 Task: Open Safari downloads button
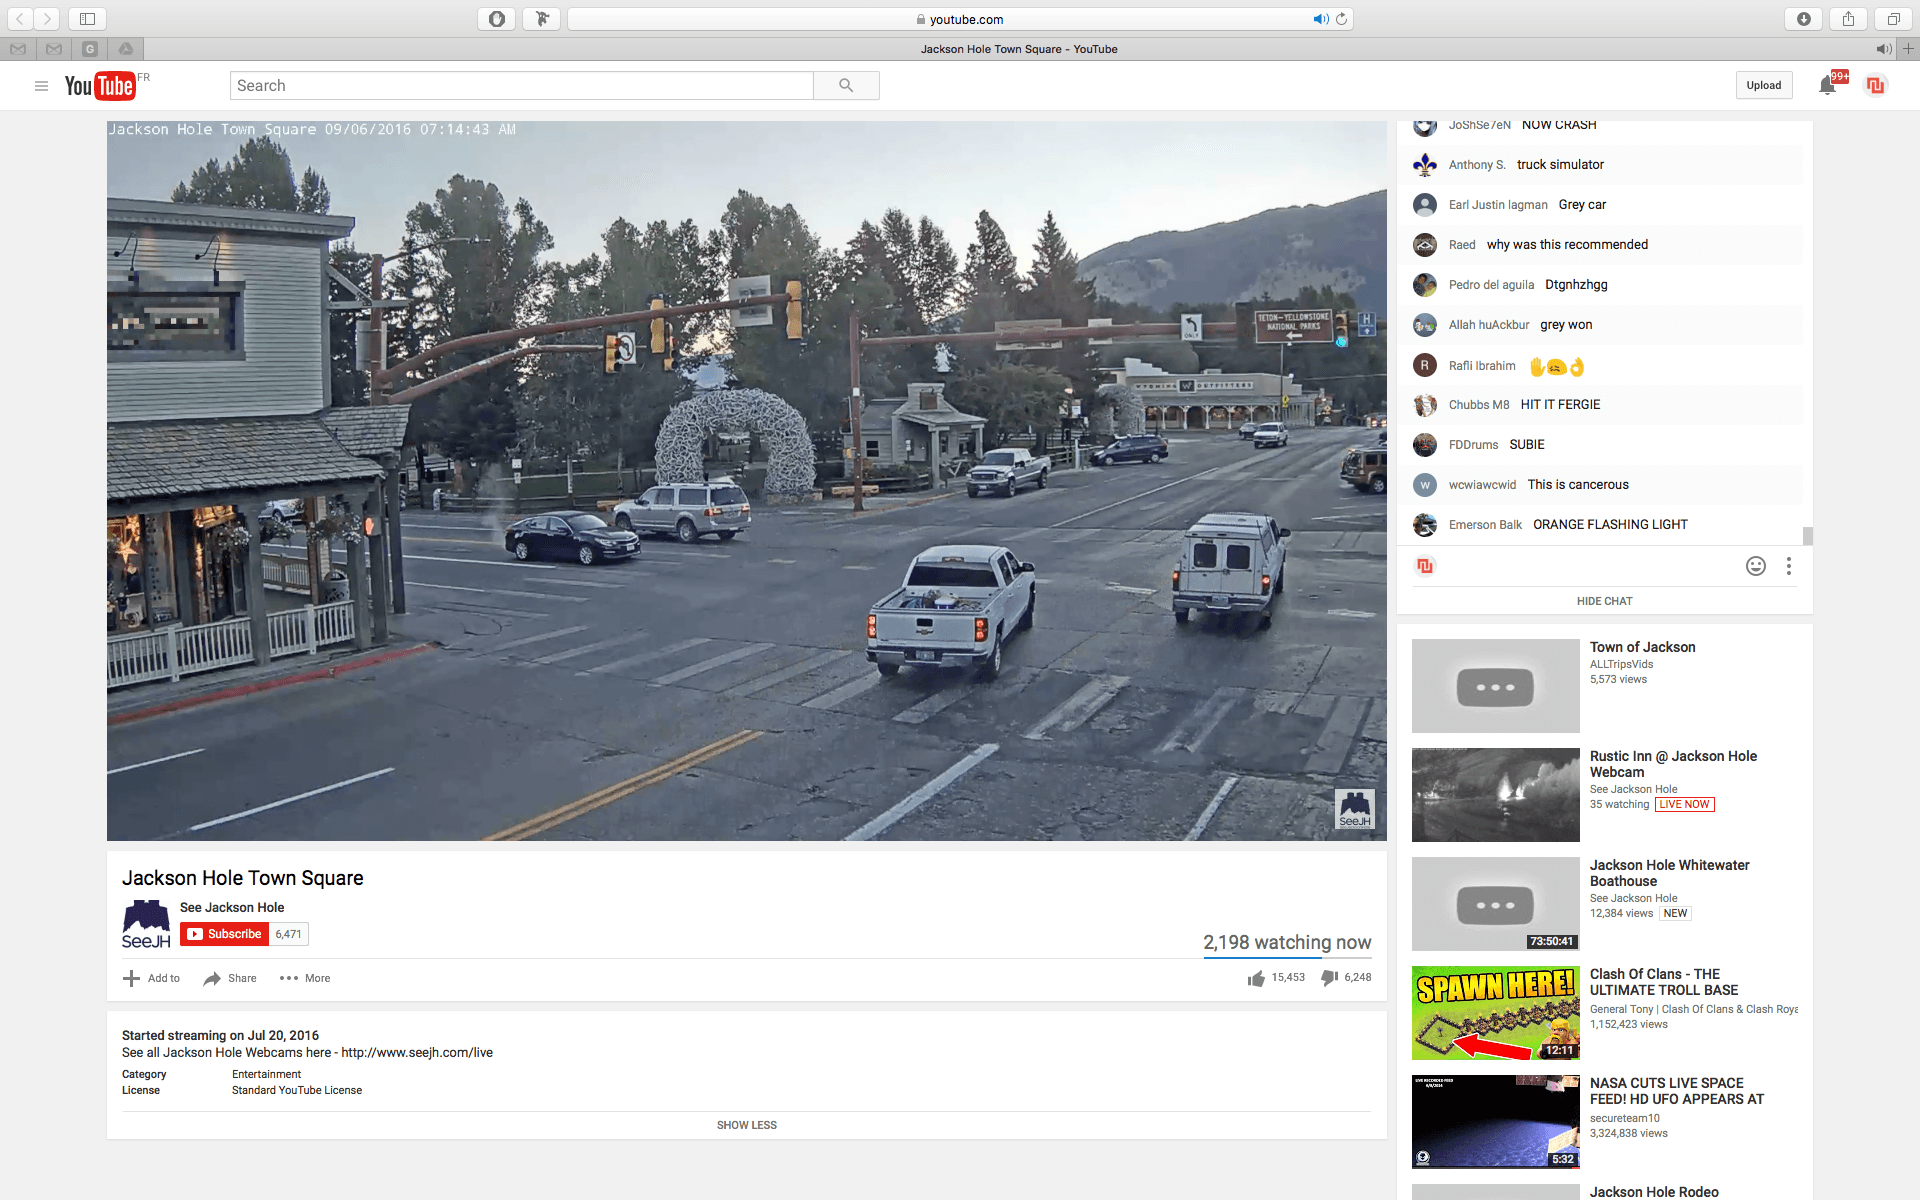click(1803, 19)
